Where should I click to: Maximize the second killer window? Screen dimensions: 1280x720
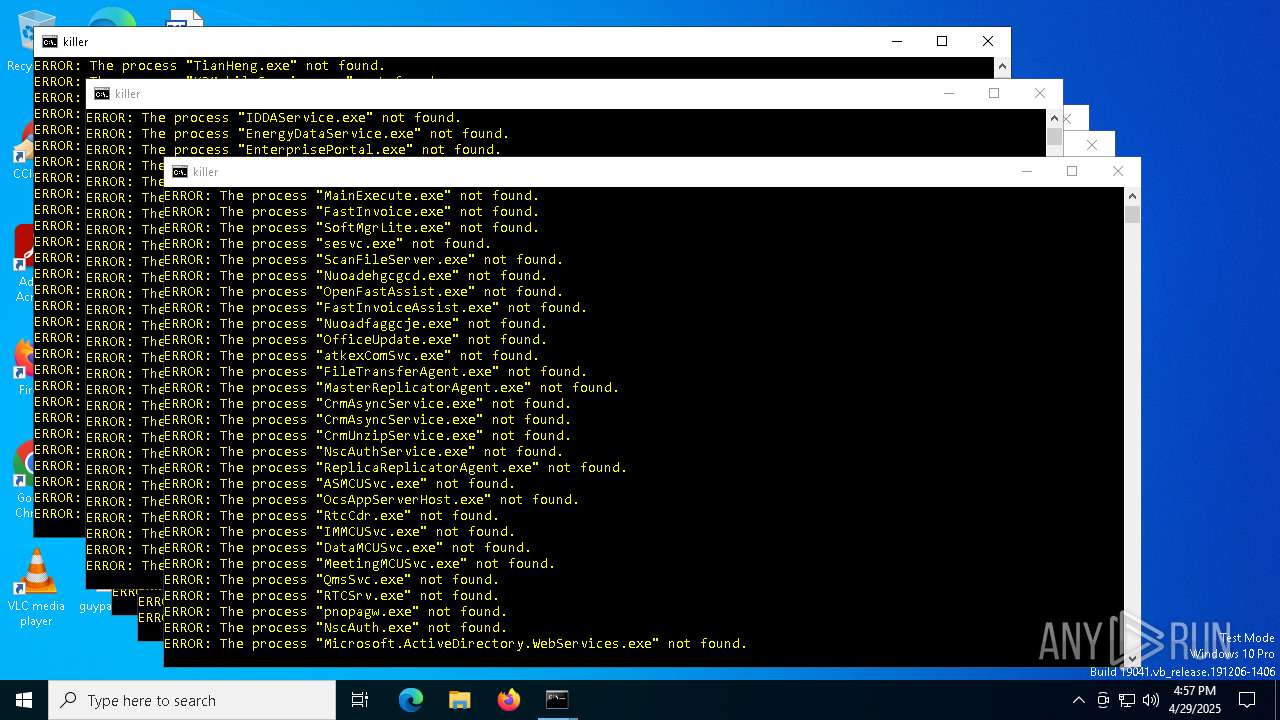994,93
